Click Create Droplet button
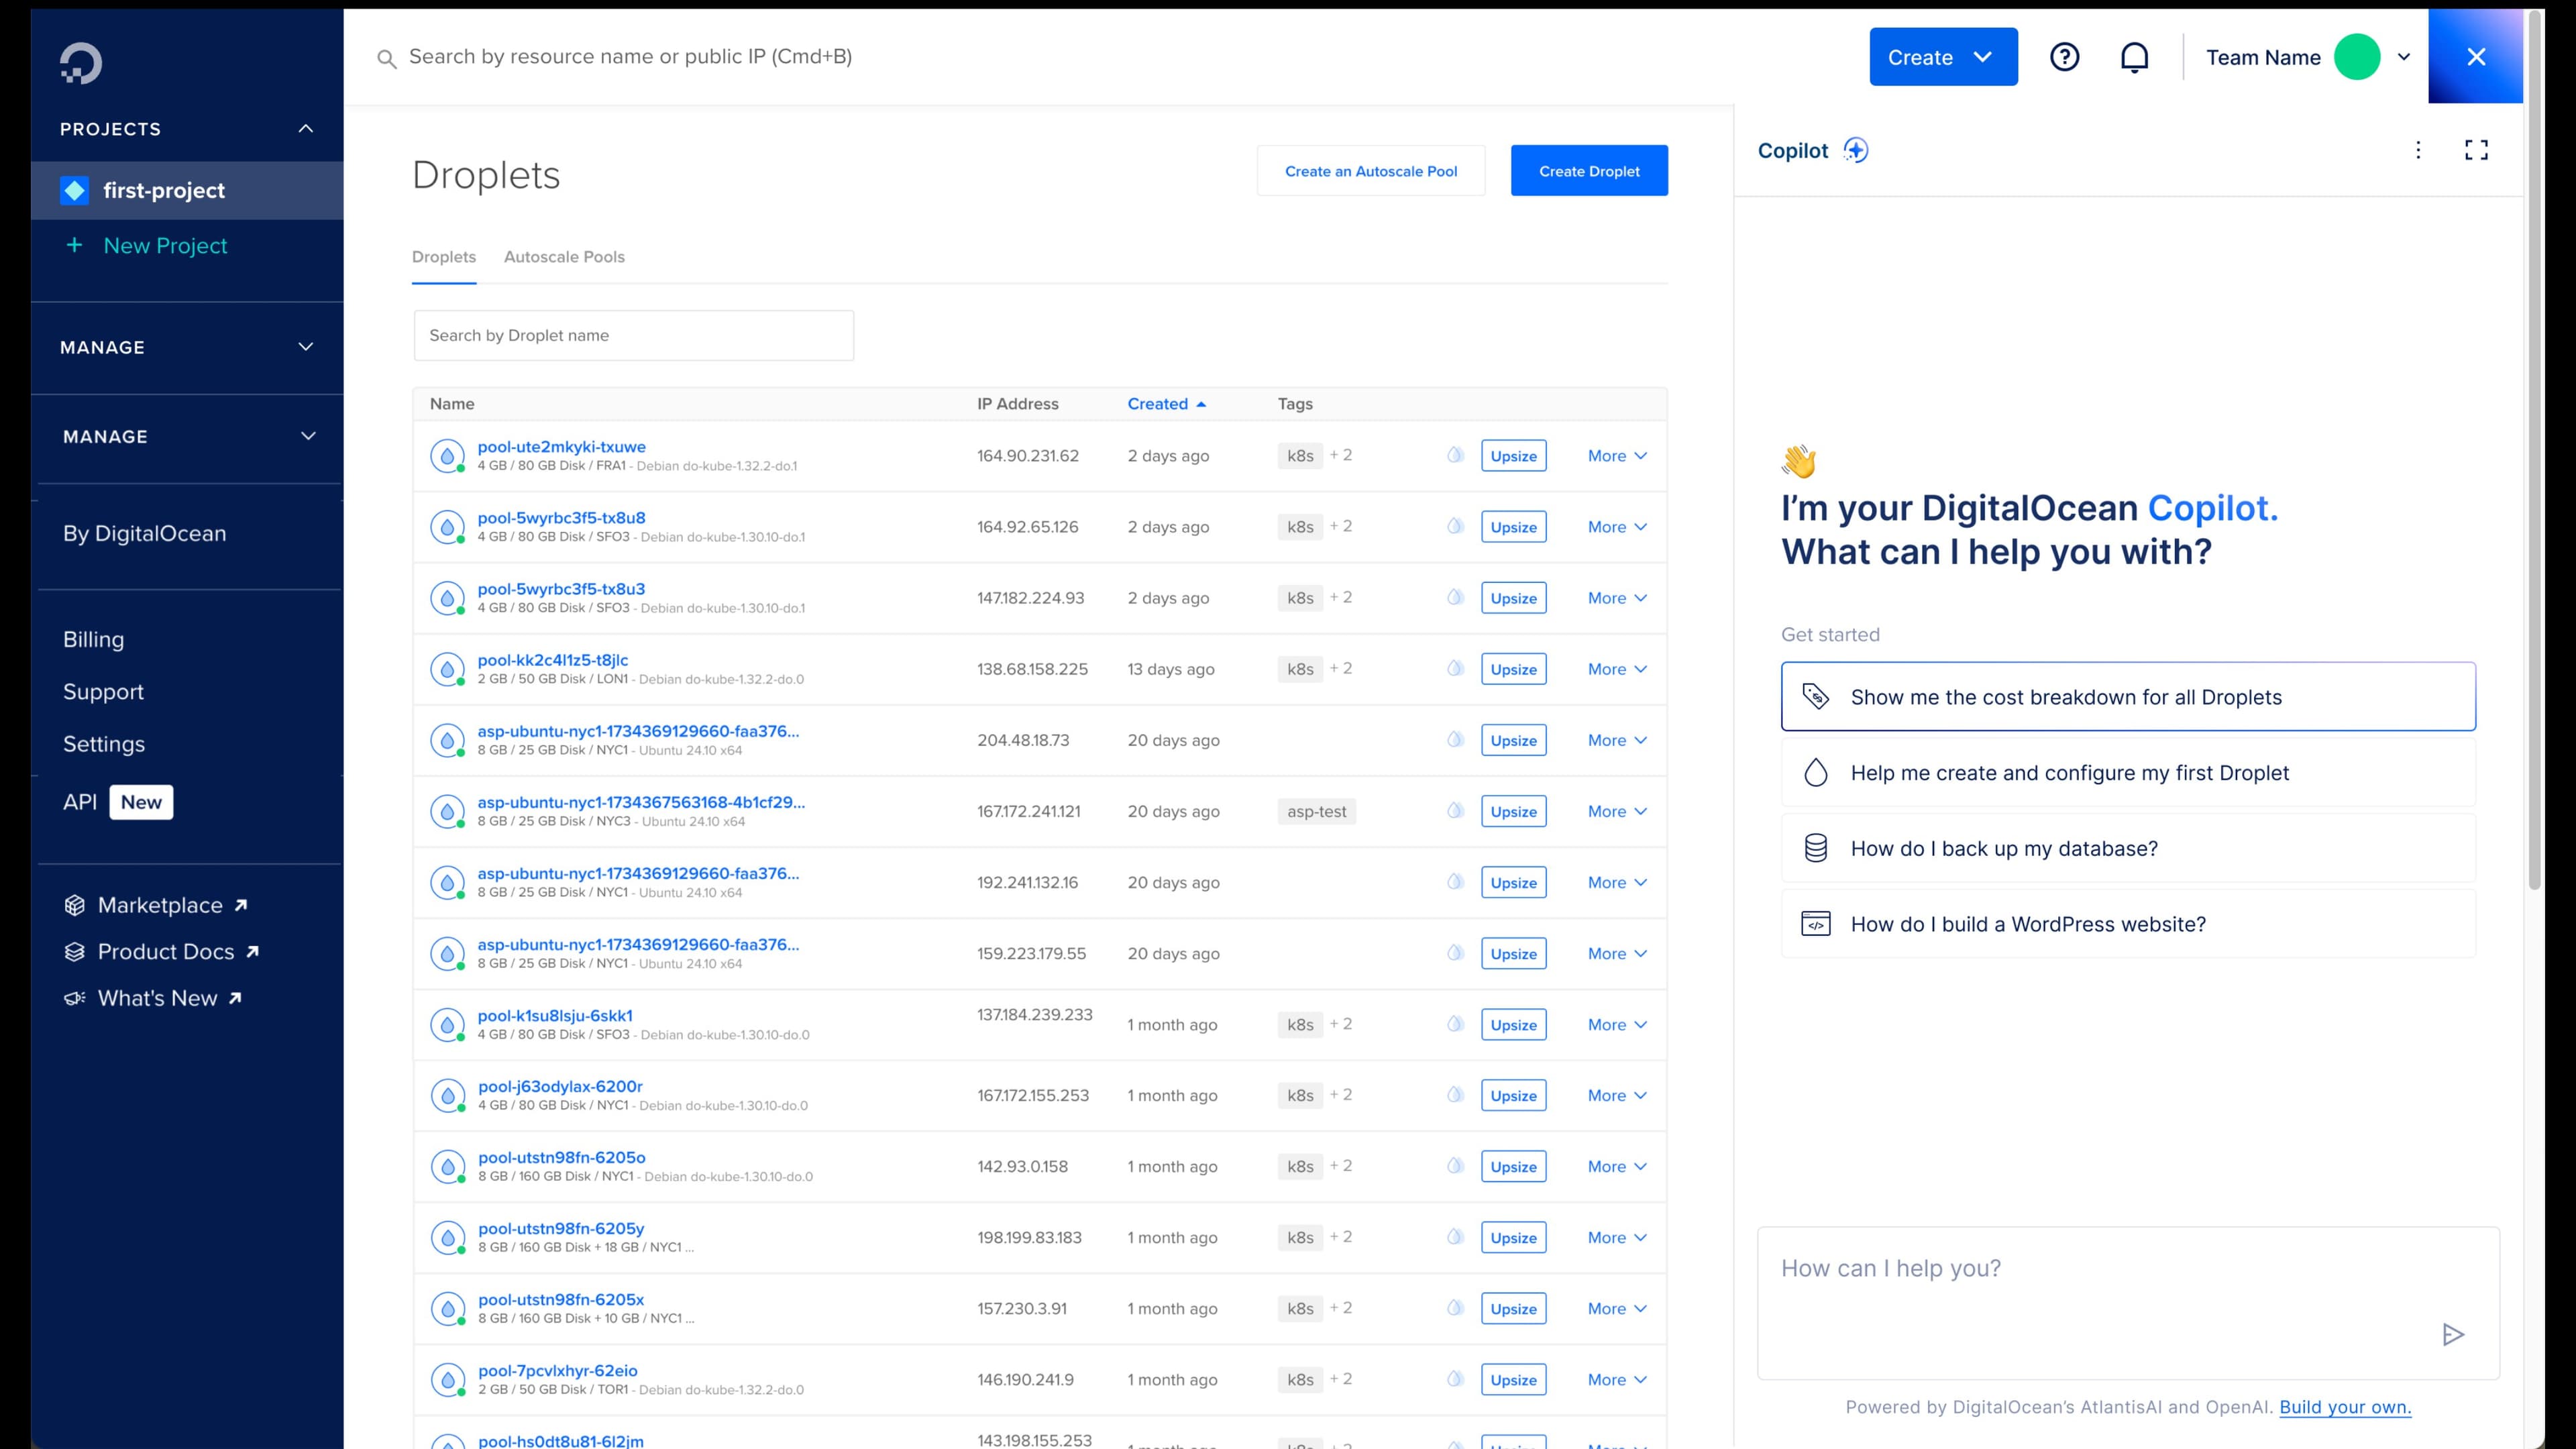This screenshot has height=1449, width=2576. coord(1589,171)
